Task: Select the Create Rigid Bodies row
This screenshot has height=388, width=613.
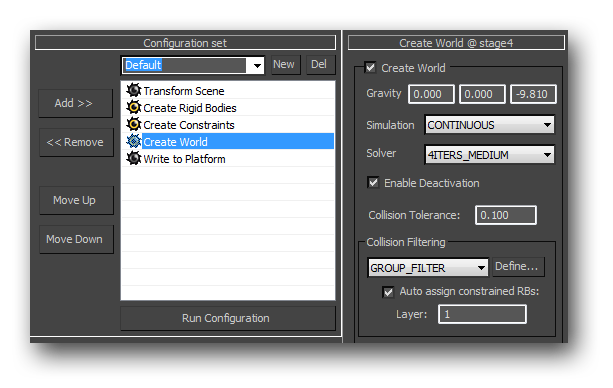Action: tap(228, 108)
